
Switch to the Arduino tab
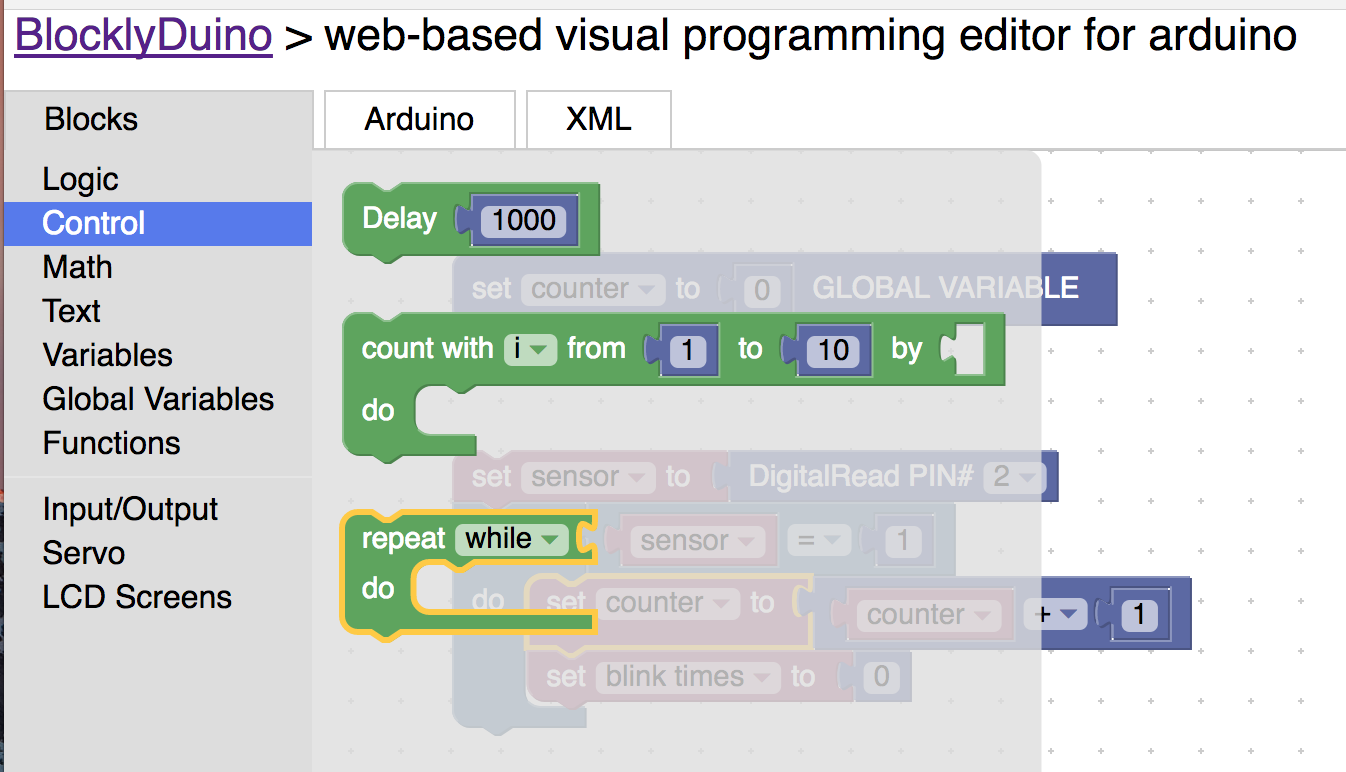419,119
